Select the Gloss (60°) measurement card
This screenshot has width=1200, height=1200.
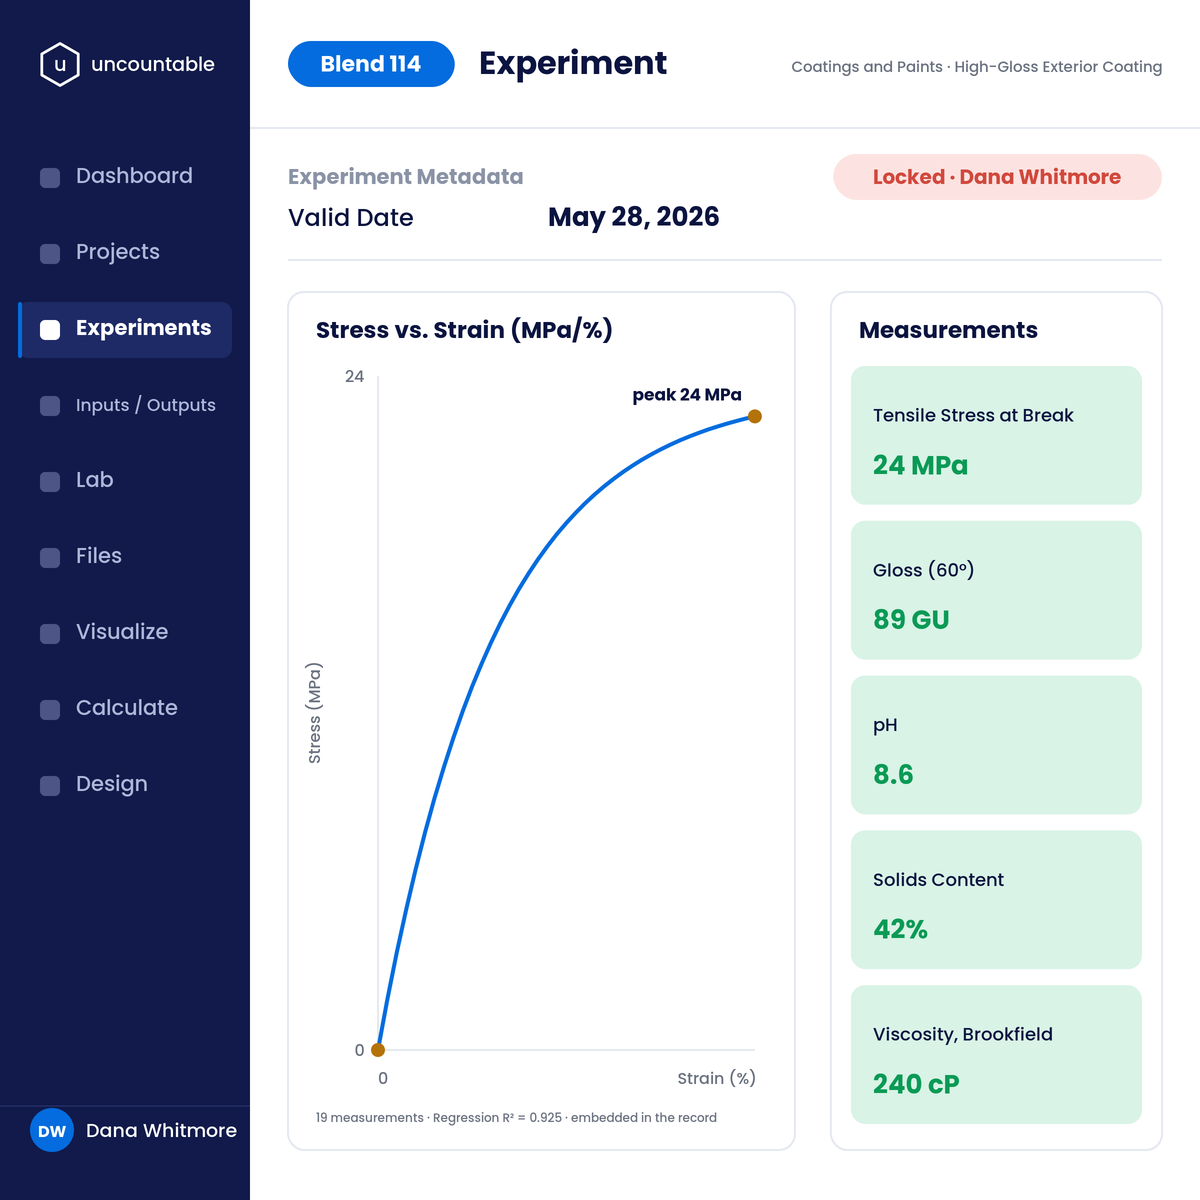coord(996,590)
